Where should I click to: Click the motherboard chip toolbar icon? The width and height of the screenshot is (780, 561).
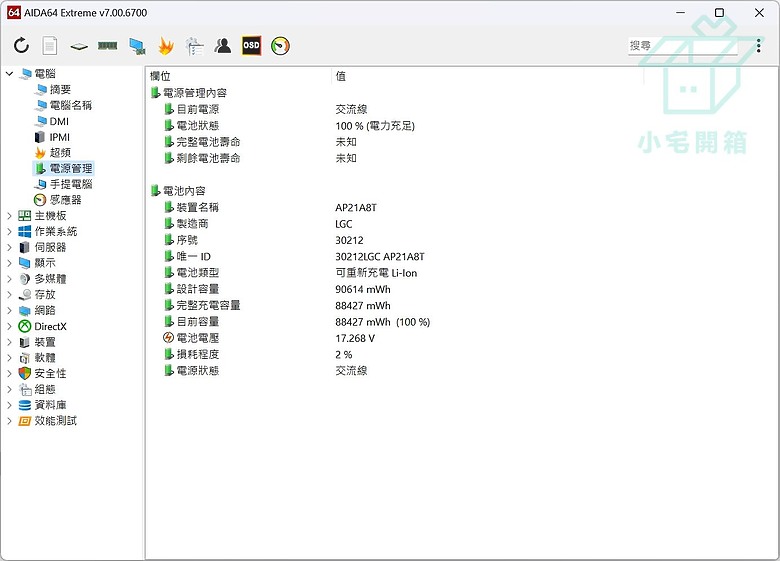coord(79,47)
